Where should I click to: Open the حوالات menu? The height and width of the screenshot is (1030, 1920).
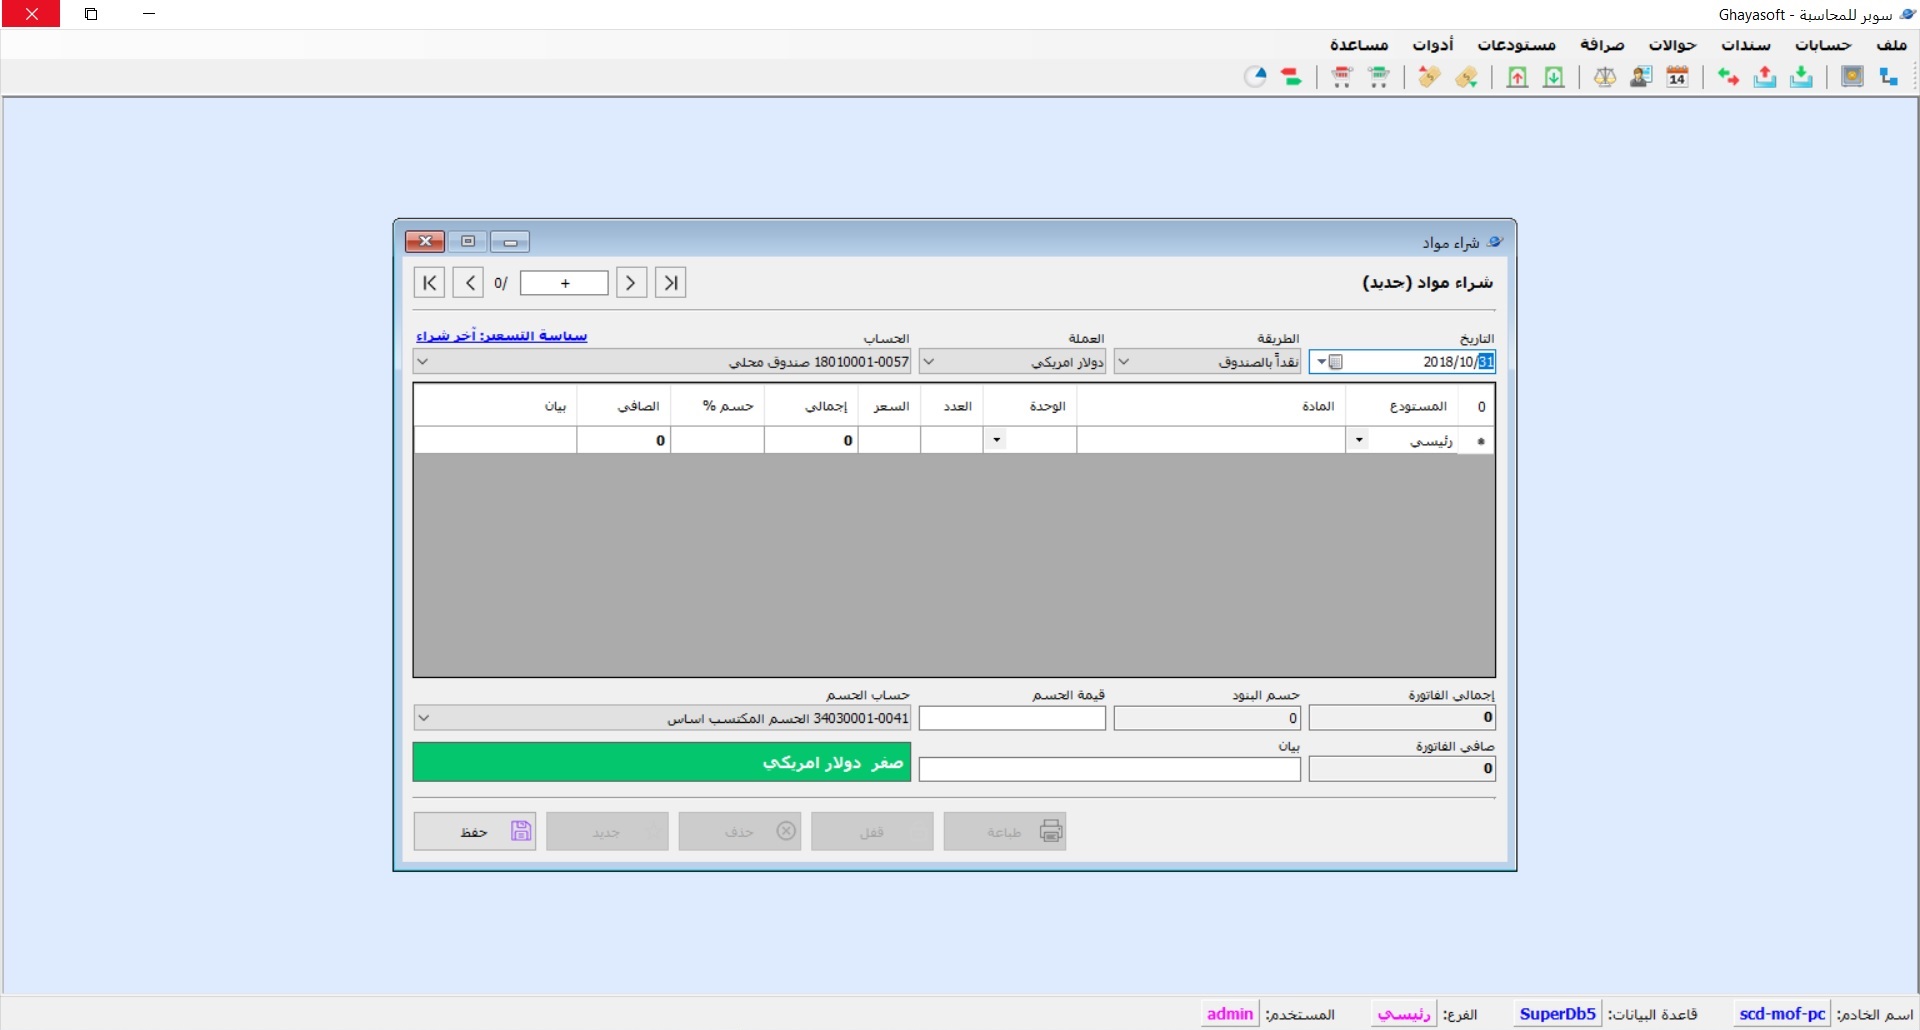[1673, 45]
